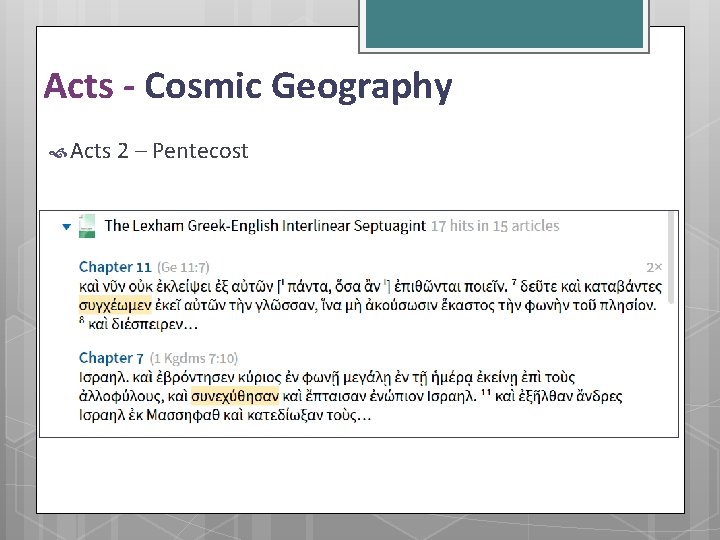Click the teal rectangle at slide top

coord(504,24)
